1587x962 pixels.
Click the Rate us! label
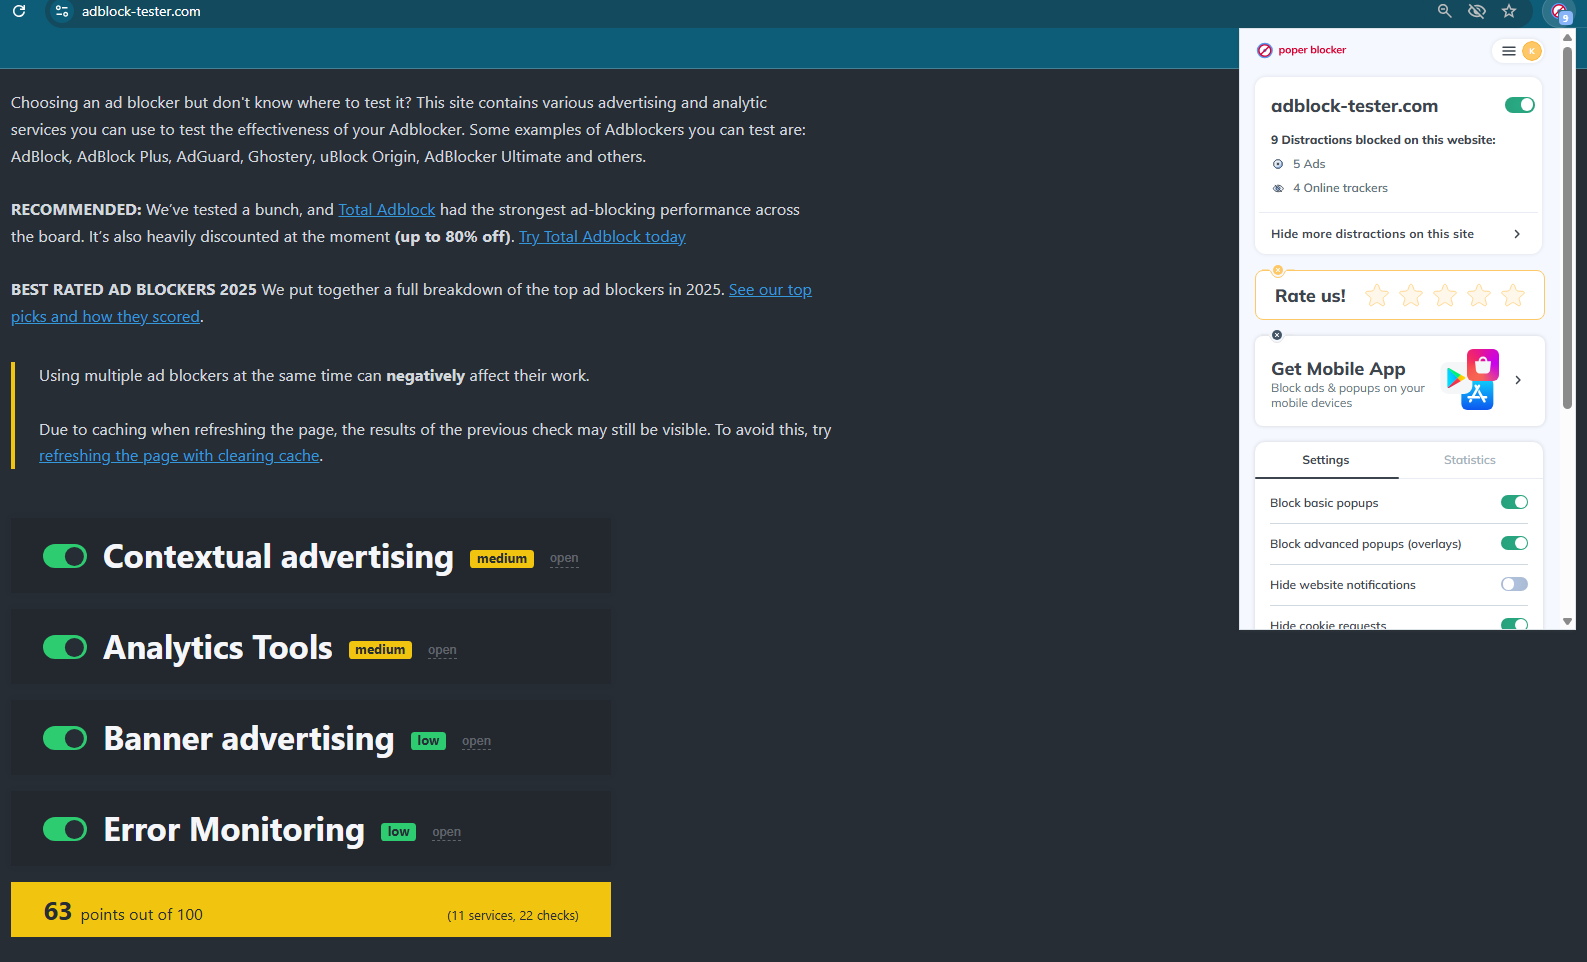[1310, 296]
